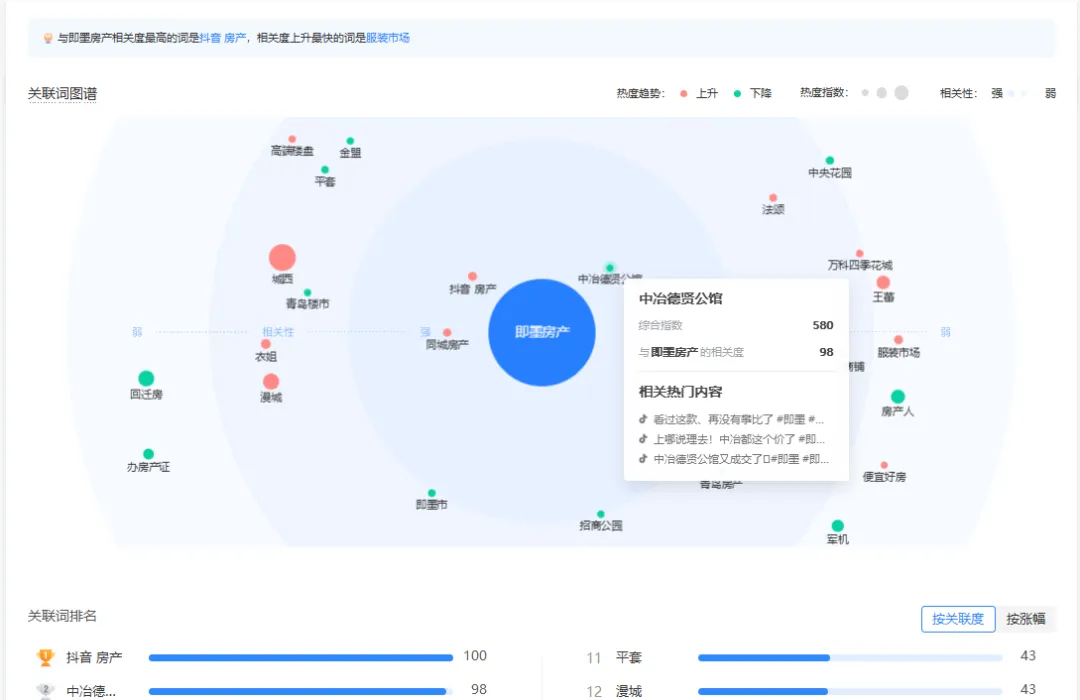Click the 军机 node in the graph

tap(837, 526)
